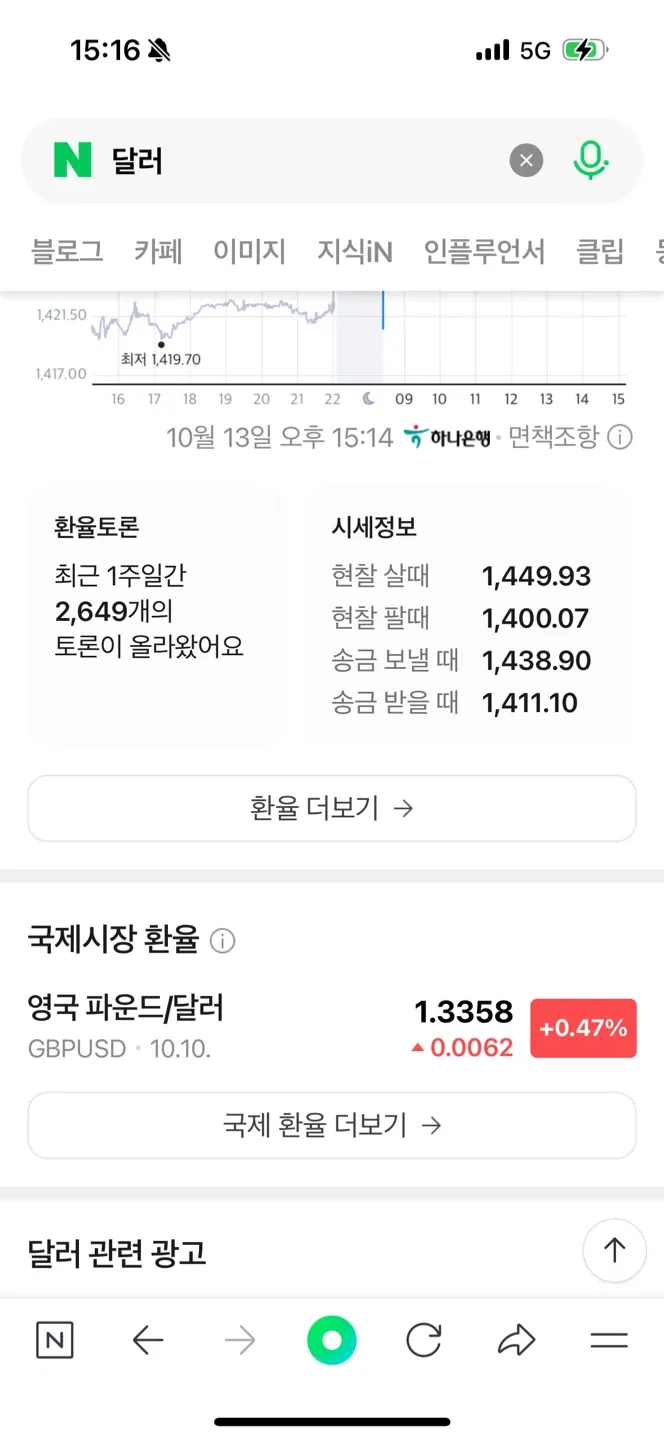664x1440 pixels.
Task: Reload the page with the refresh icon
Action: click(424, 1341)
